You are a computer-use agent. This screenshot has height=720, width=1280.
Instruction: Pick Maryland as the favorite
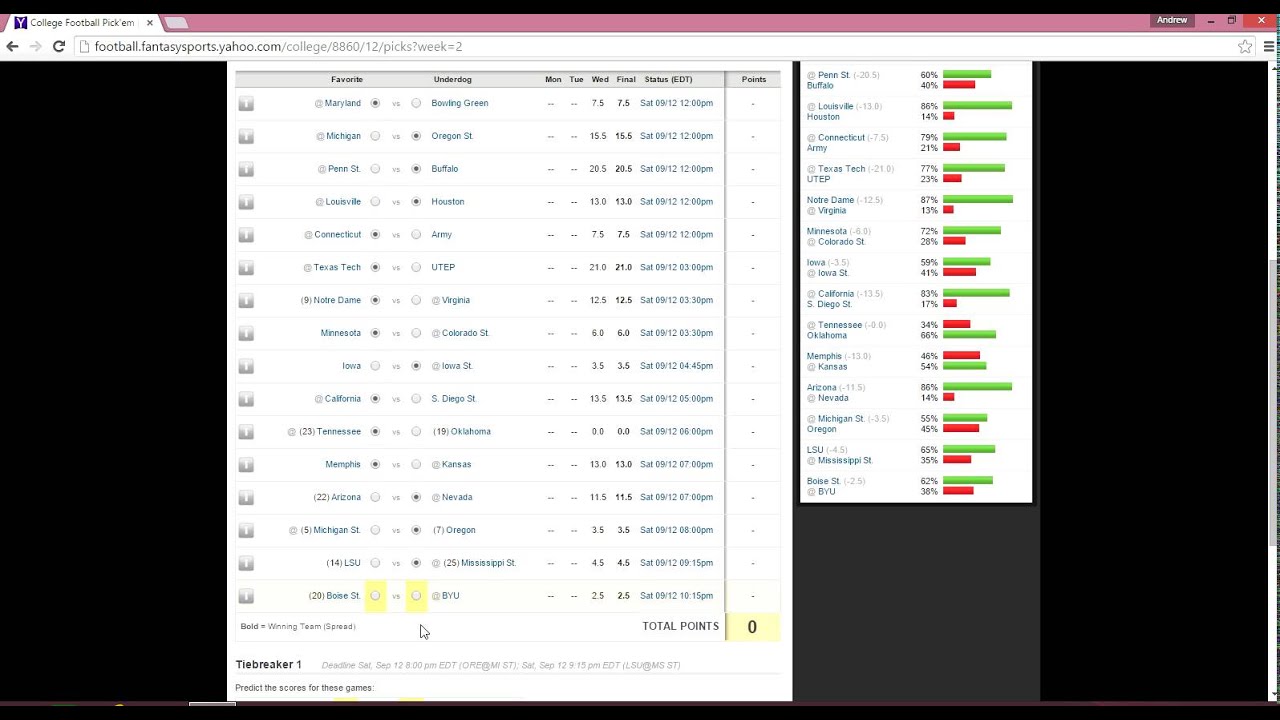(x=375, y=103)
